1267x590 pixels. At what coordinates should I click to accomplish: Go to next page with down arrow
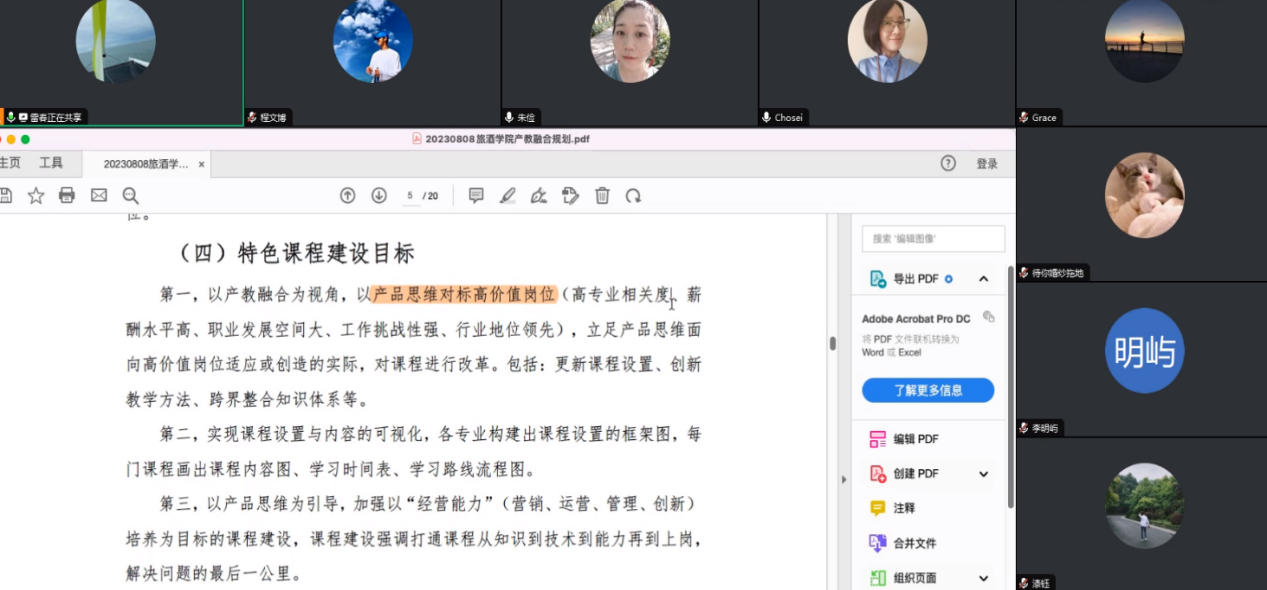379,196
